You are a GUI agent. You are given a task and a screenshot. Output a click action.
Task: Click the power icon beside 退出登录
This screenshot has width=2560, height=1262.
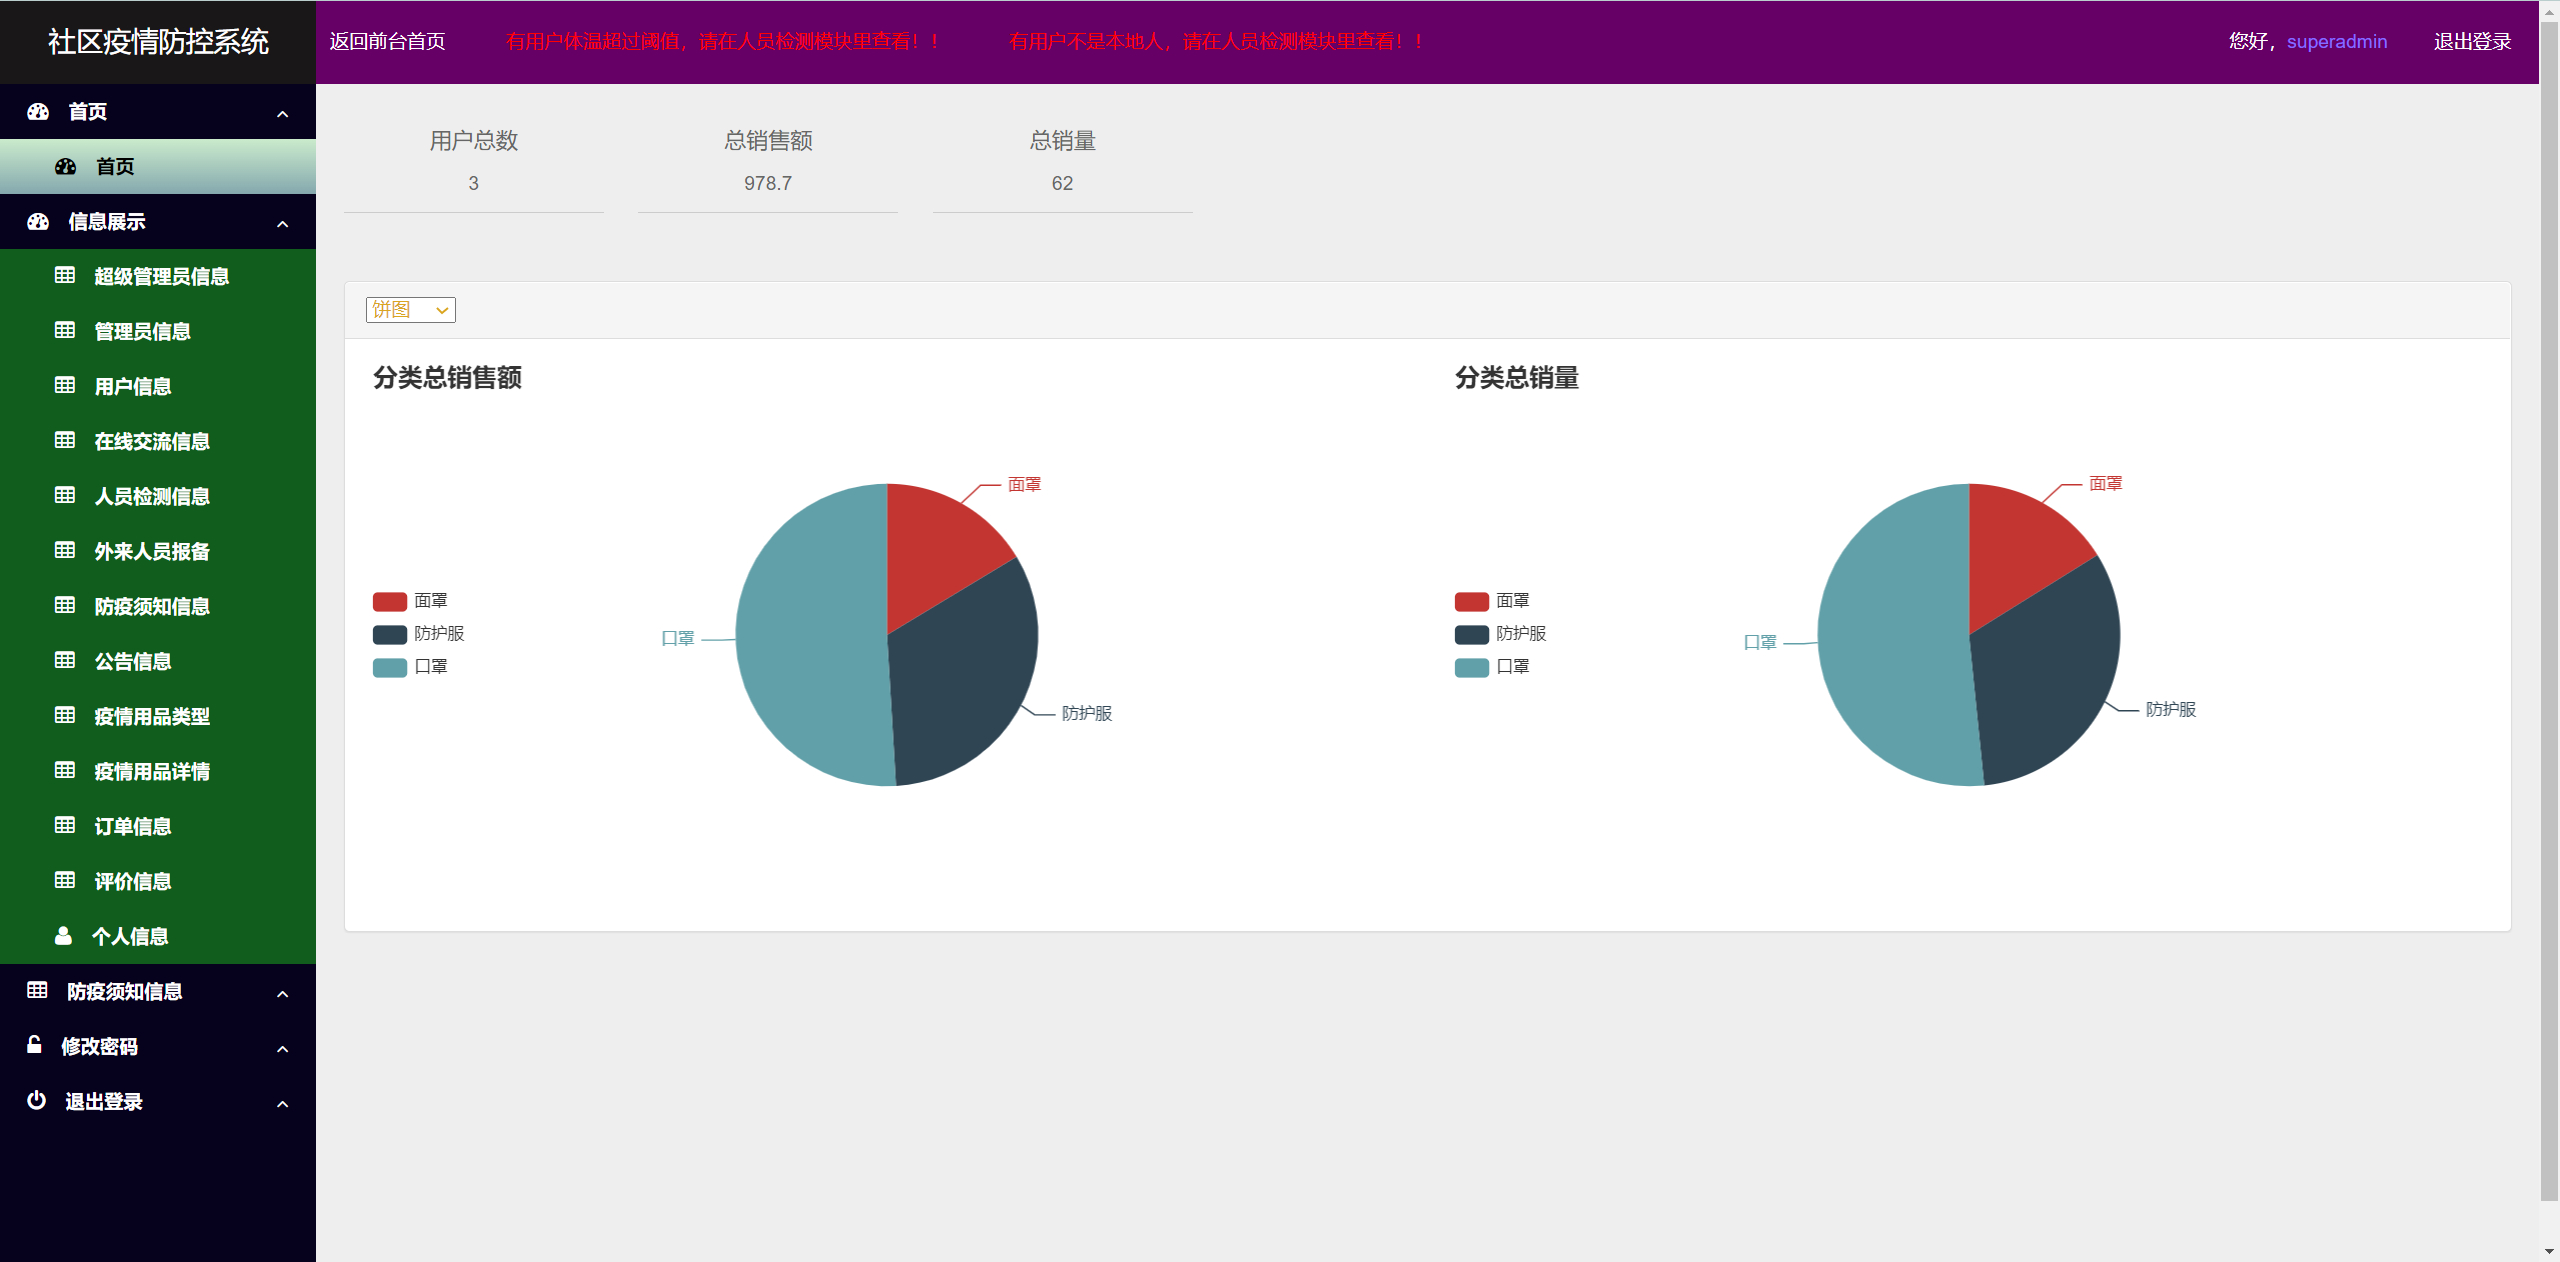36,1101
